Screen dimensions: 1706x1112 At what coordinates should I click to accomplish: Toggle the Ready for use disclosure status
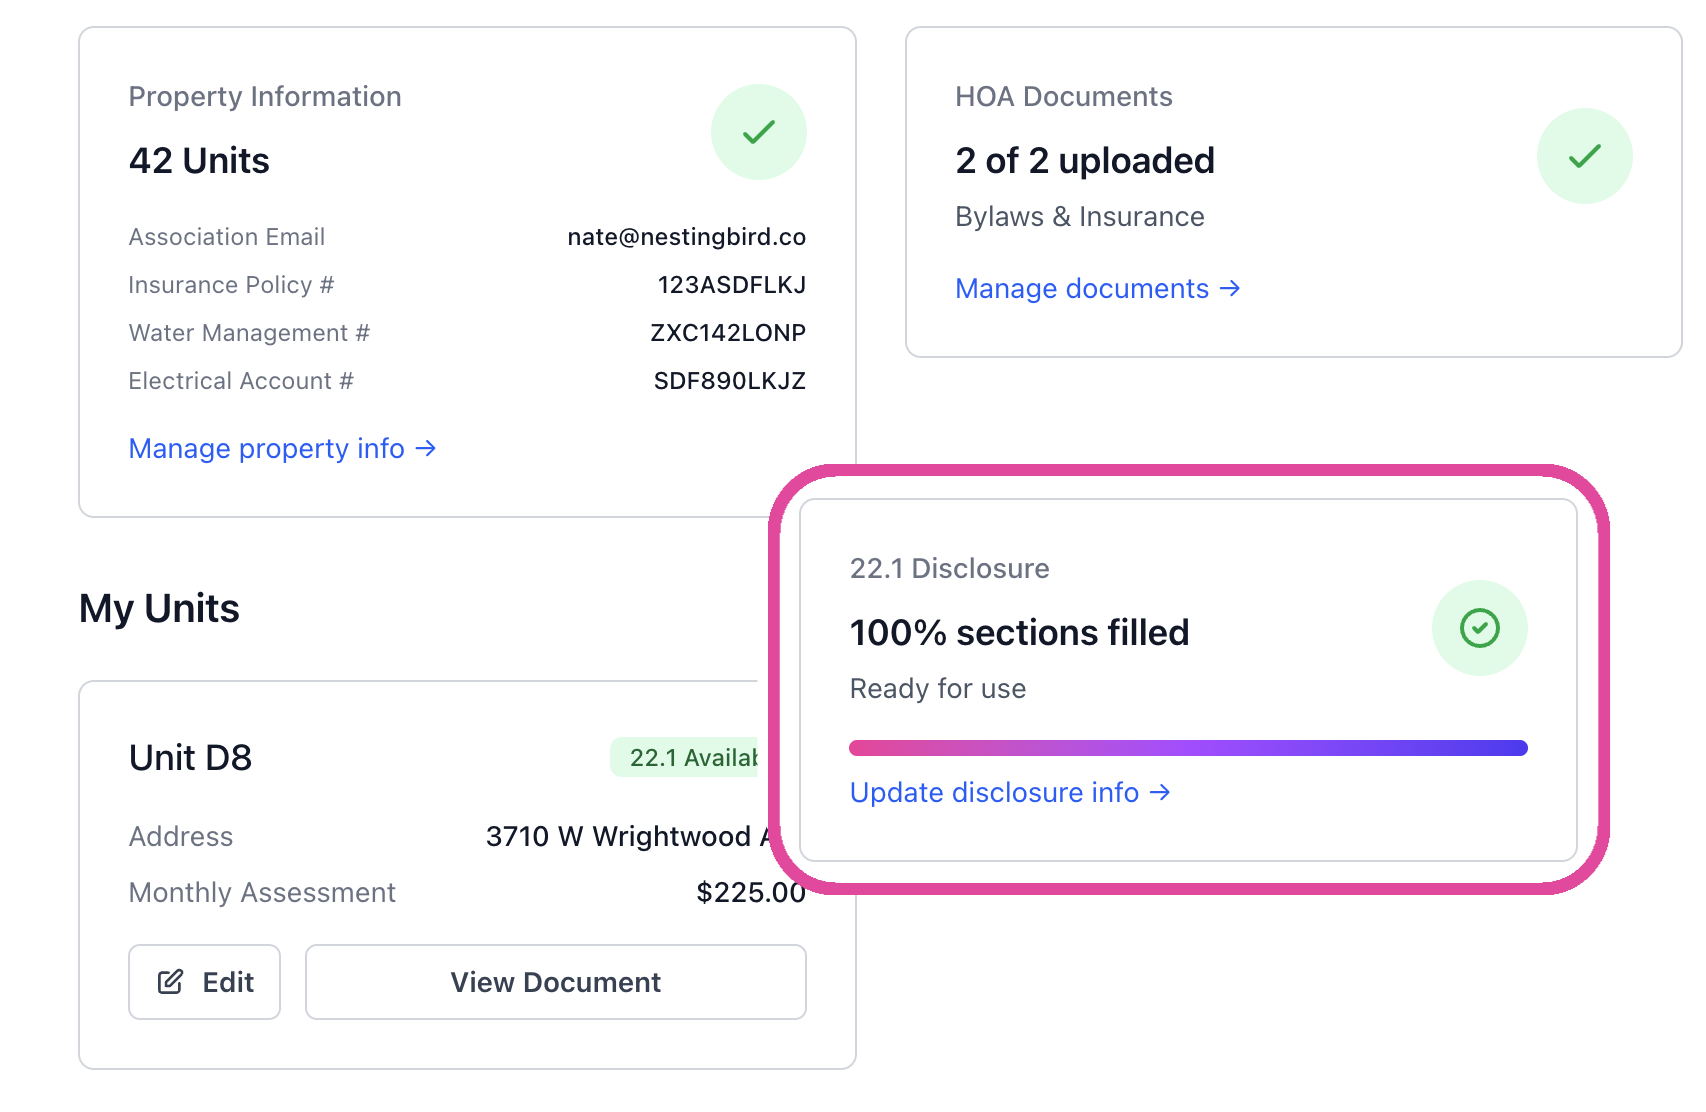[x=937, y=688]
